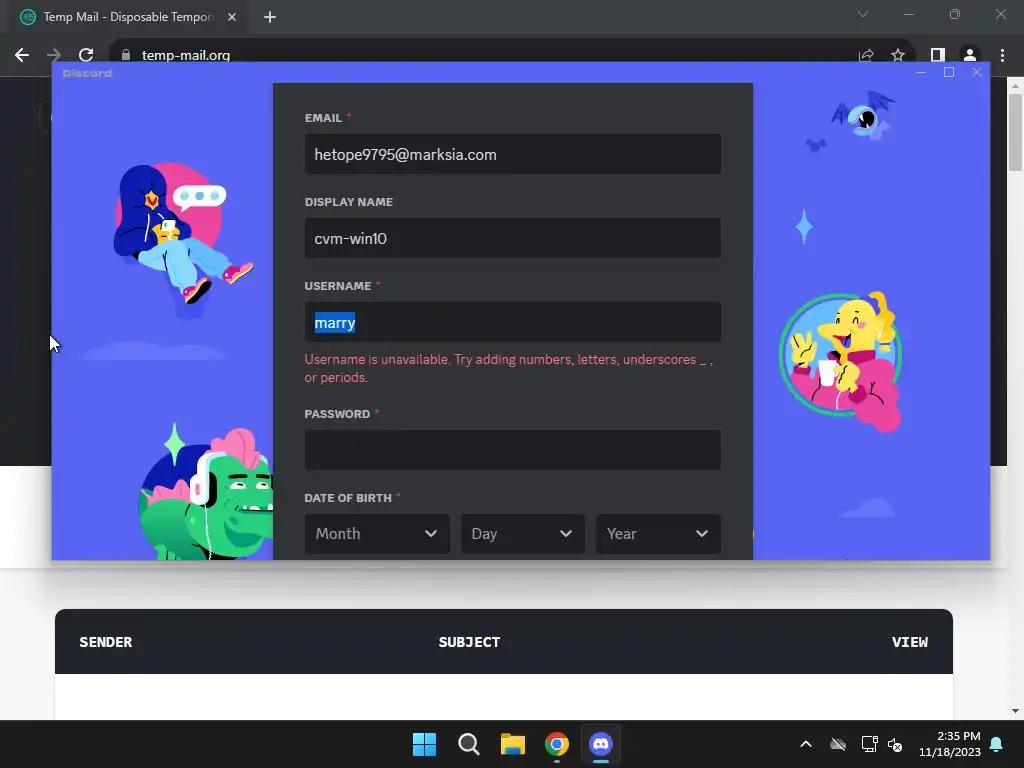Open the Chrome tab search chevron
Image resolution: width=1024 pixels, height=768 pixels.
863,14
